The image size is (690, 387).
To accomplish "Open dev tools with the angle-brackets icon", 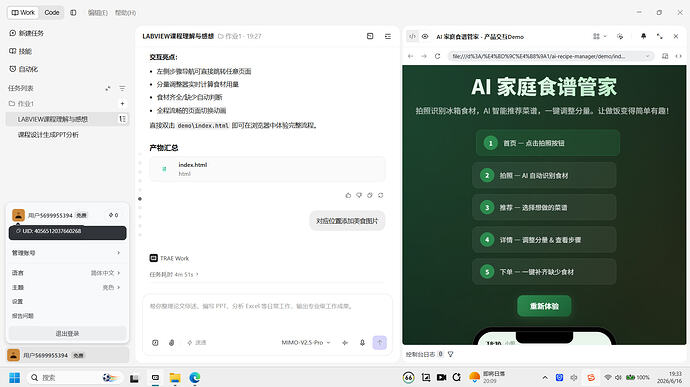I will click(x=679, y=56).
